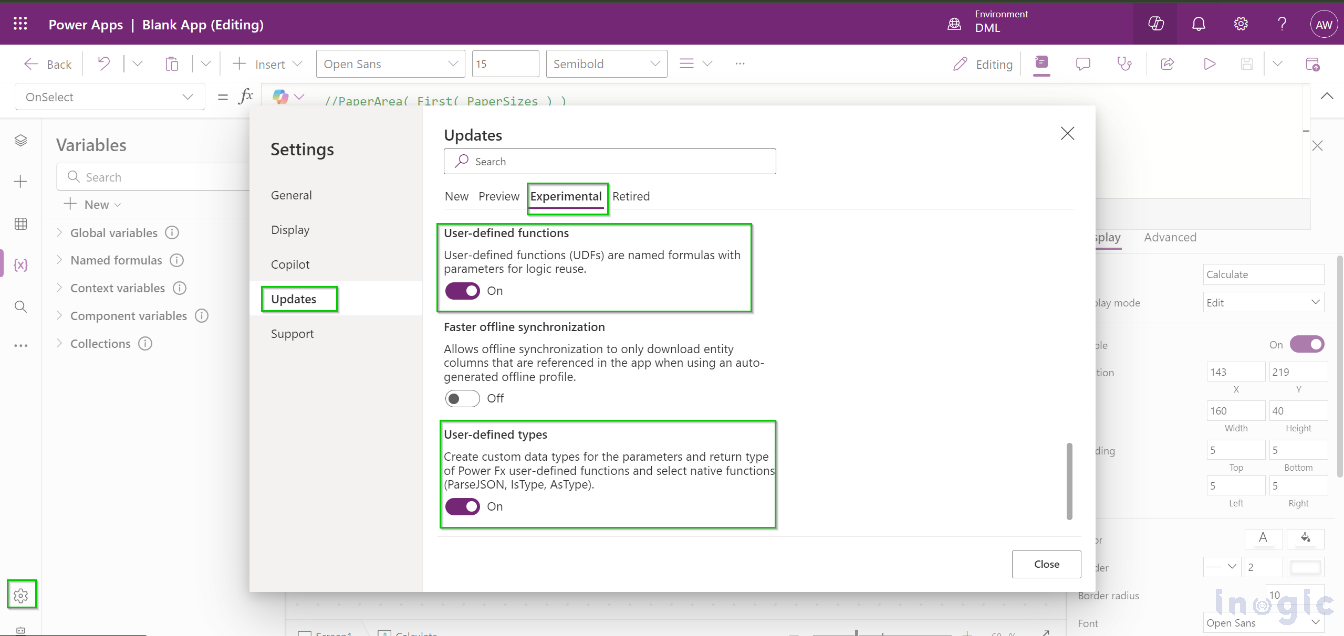The height and width of the screenshot is (636, 1344).
Task: Enable Faster offline synchronization toggle
Action: [x=463, y=398]
